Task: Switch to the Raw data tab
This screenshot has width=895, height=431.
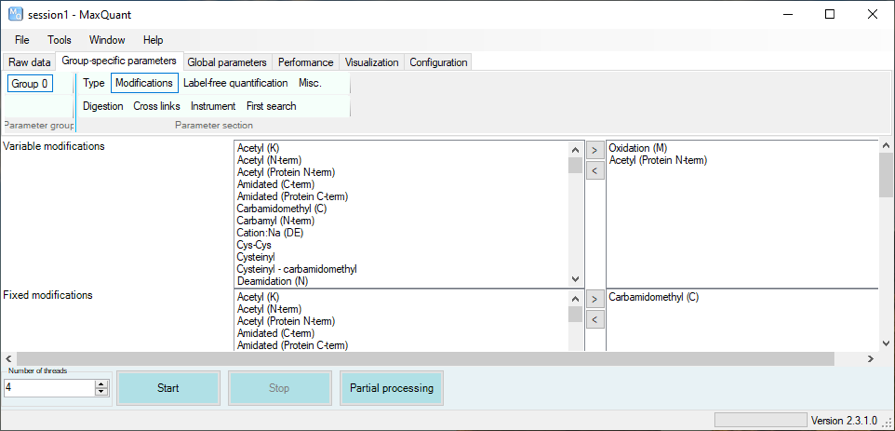Action: click(x=29, y=62)
